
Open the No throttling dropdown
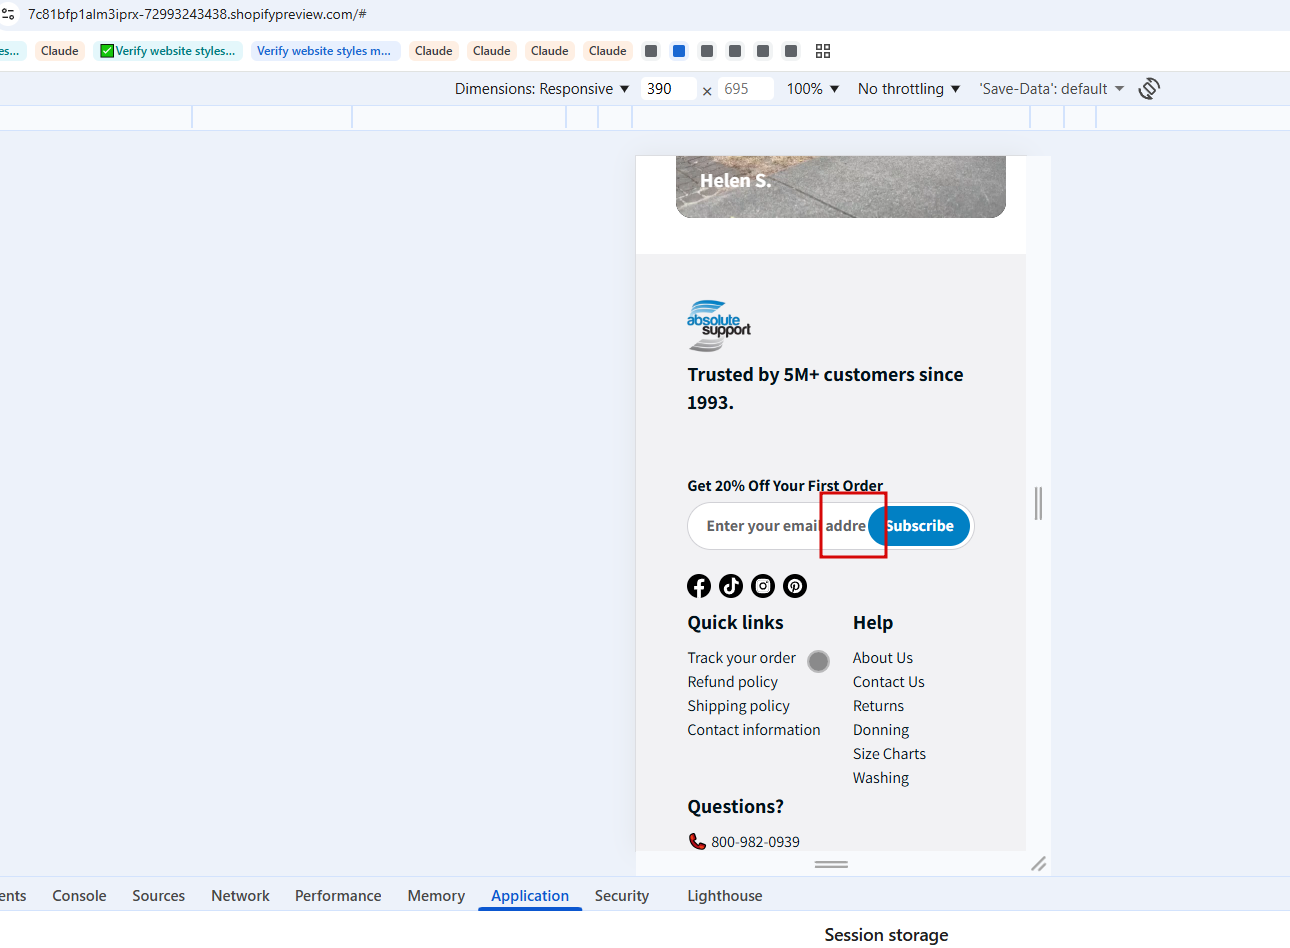(909, 89)
